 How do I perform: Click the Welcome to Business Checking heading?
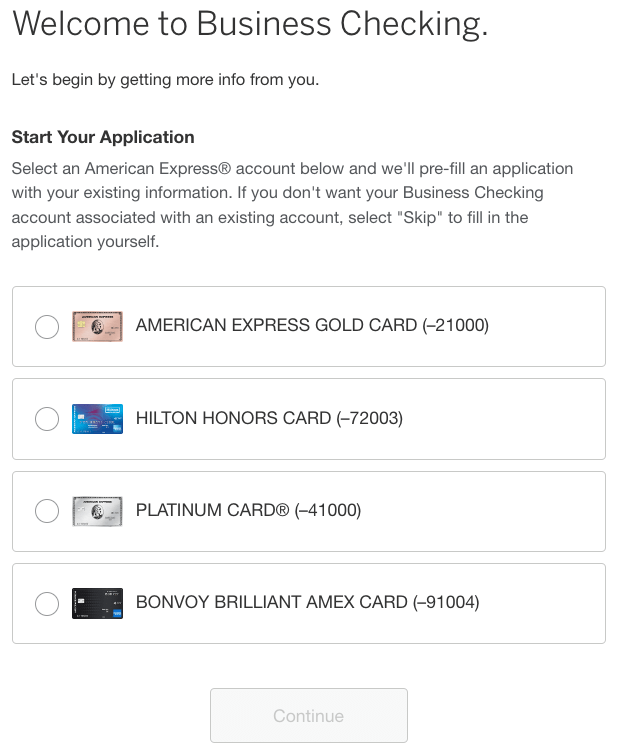coord(250,24)
